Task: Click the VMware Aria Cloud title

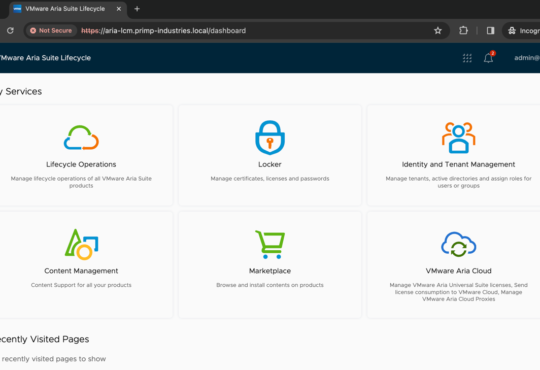Action: coord(458,271)
